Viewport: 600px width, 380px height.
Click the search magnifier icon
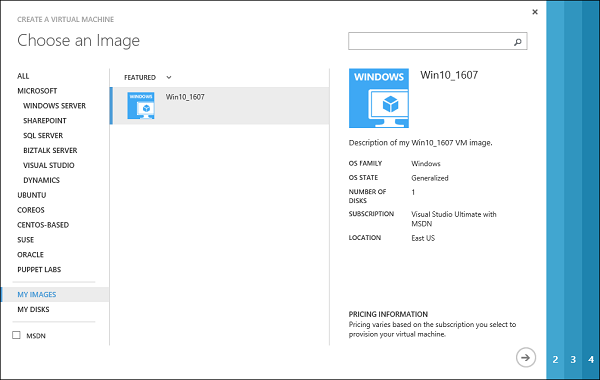[x=518, y=42]
